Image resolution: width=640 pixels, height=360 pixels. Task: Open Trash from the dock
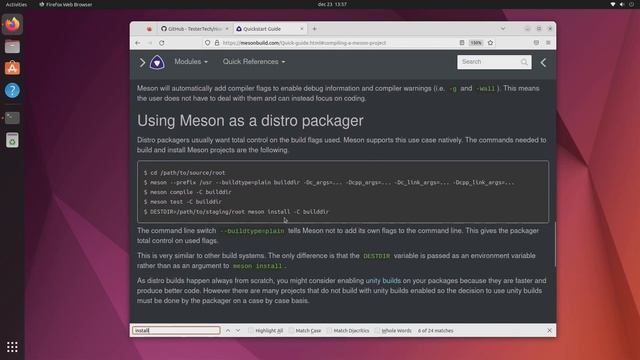(12, 140)
